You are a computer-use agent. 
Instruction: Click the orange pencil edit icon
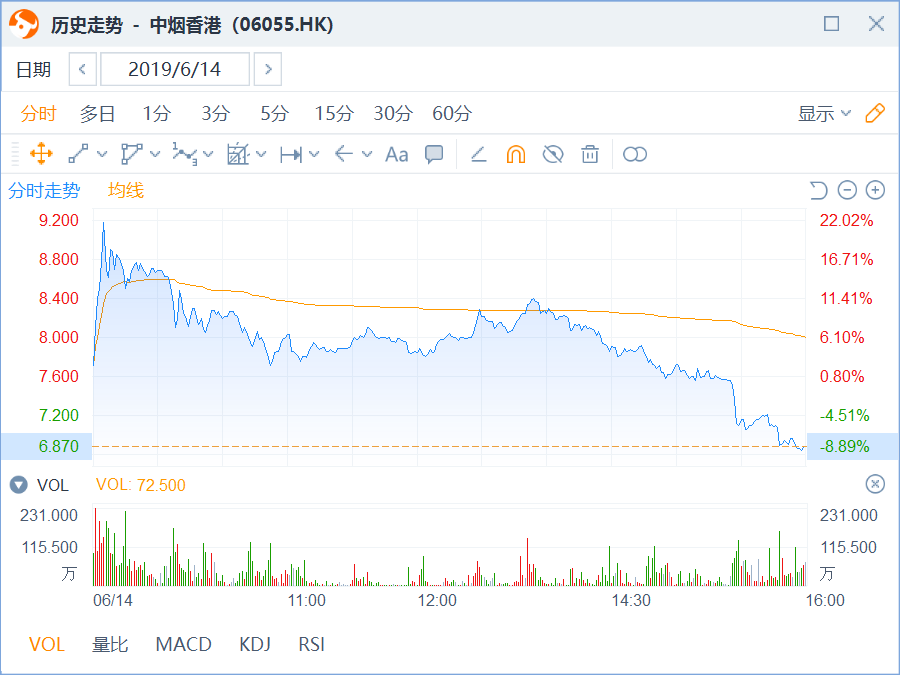point(875,113)
